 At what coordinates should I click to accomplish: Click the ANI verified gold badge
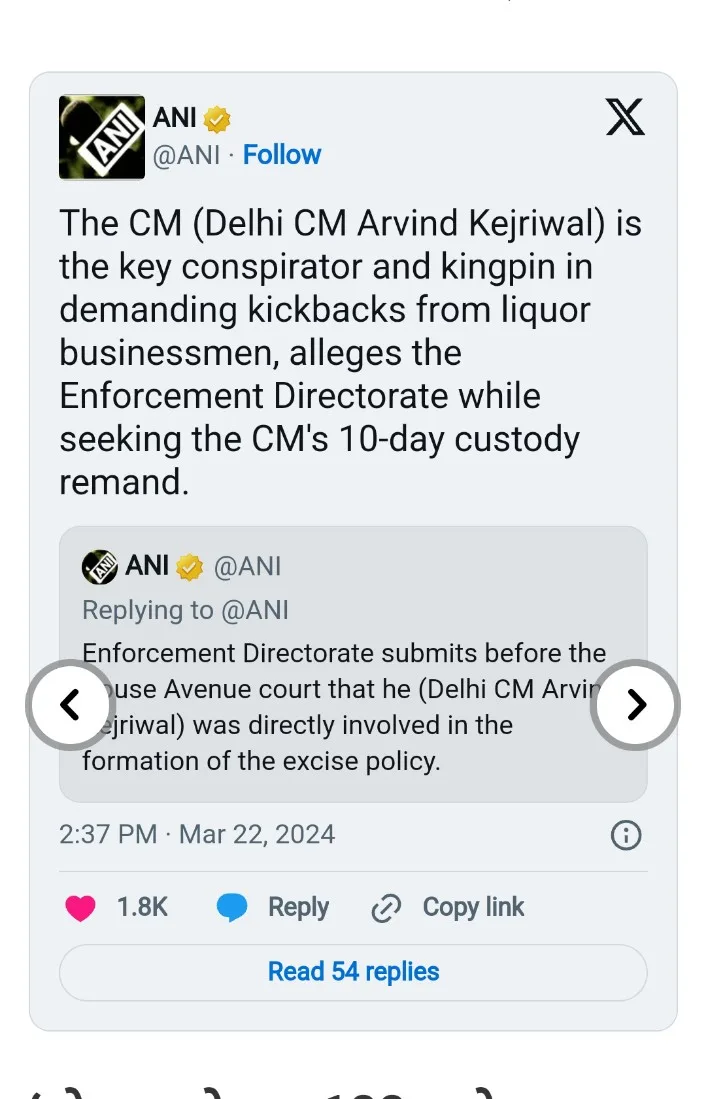click(x=217, y=119)
